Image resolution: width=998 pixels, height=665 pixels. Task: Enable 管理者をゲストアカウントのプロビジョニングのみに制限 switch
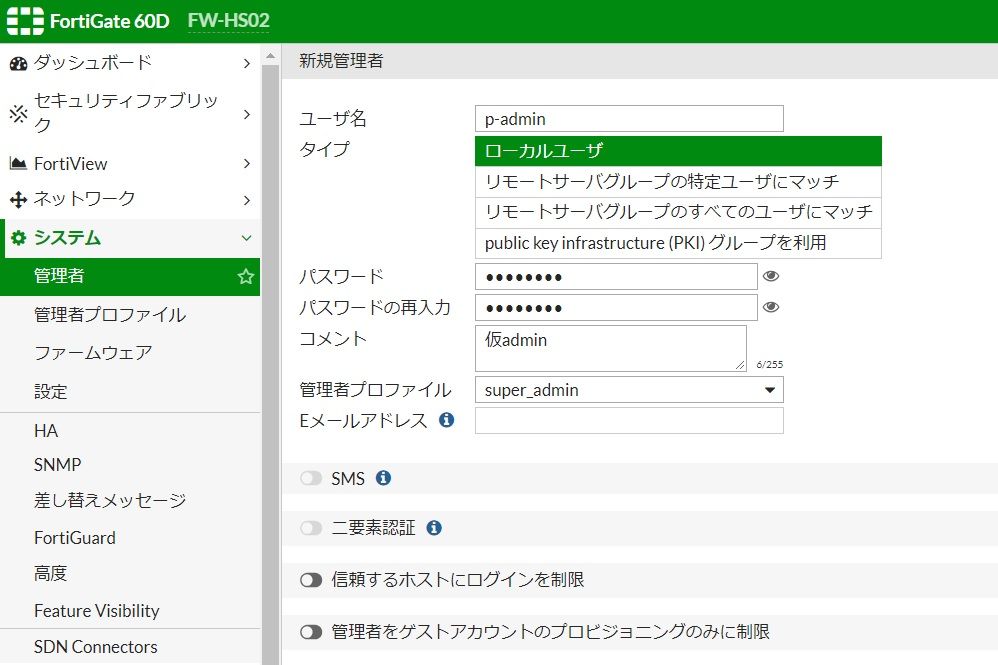click(311, 632)
